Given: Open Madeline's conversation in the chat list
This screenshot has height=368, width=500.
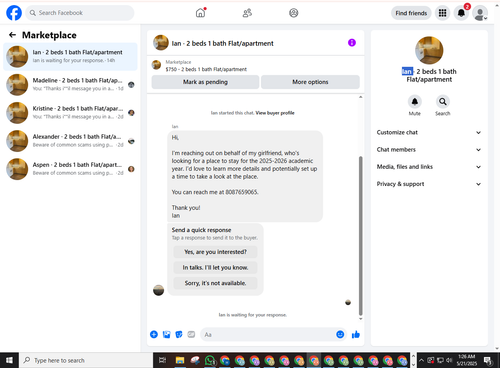Looking at the screenshot, I should tap(70, 84).
